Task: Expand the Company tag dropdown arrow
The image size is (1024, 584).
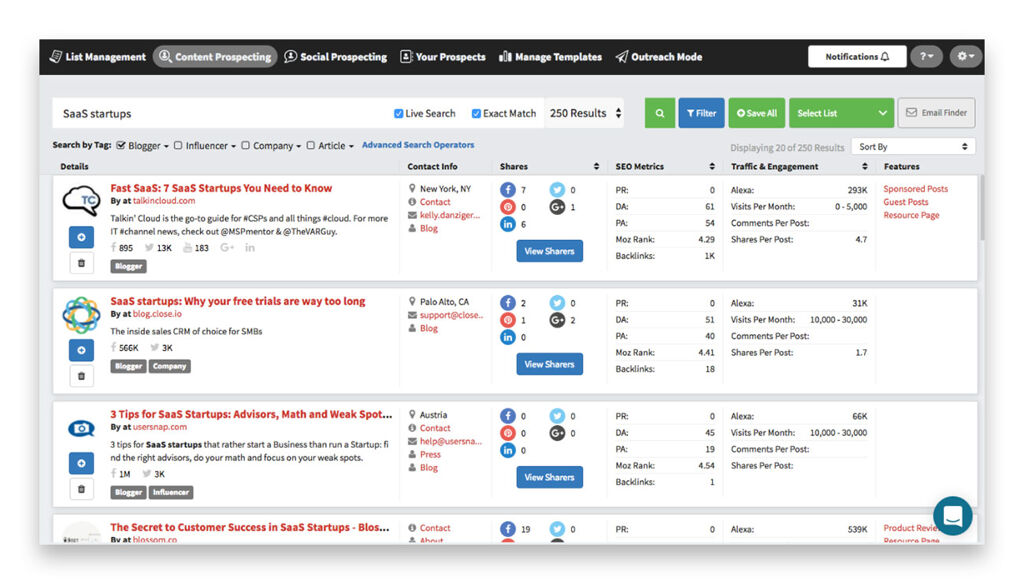Action: [298, 146]
